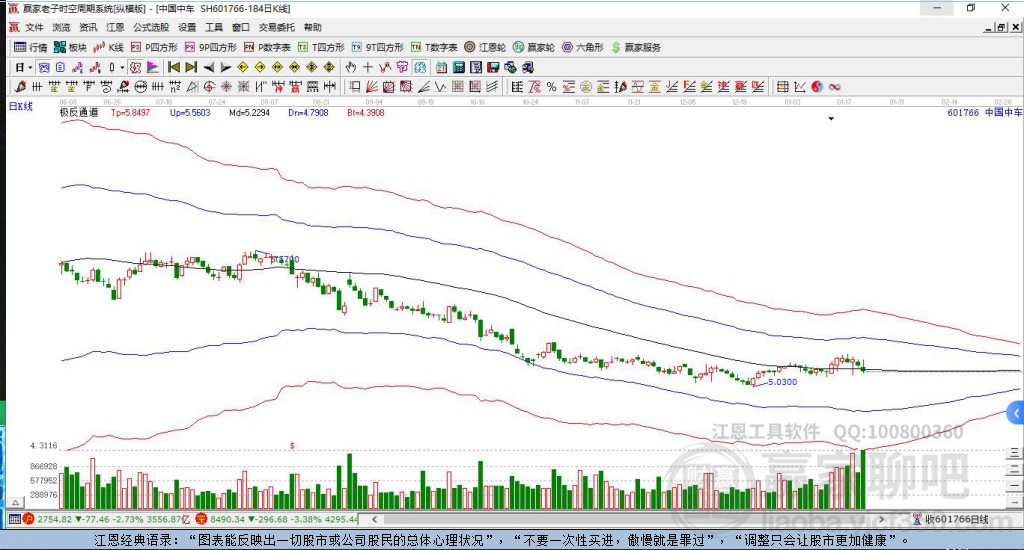Select the hand pan tool
The image size is (1024, 550).
[351, 67]
